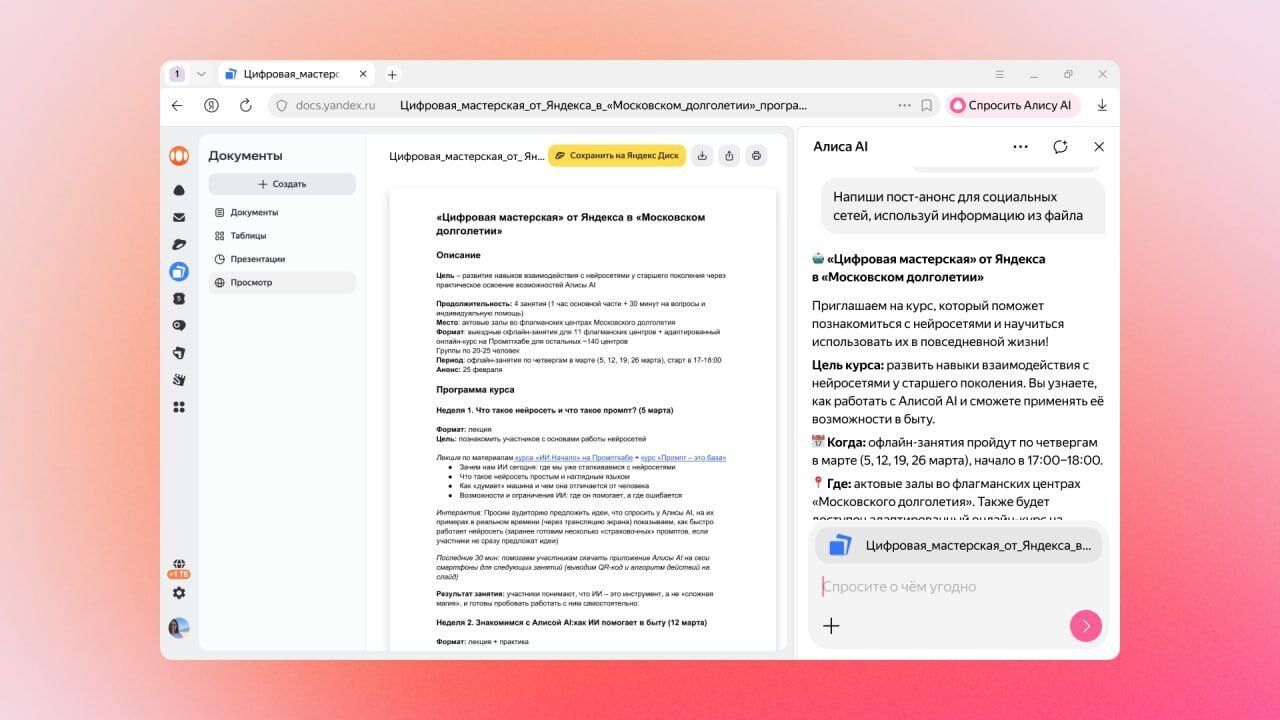Open the address bar overflow menu
Image resolution: width=1280 pixels, height=720 pixels.
pyautogui.click(x=903, y=104)
